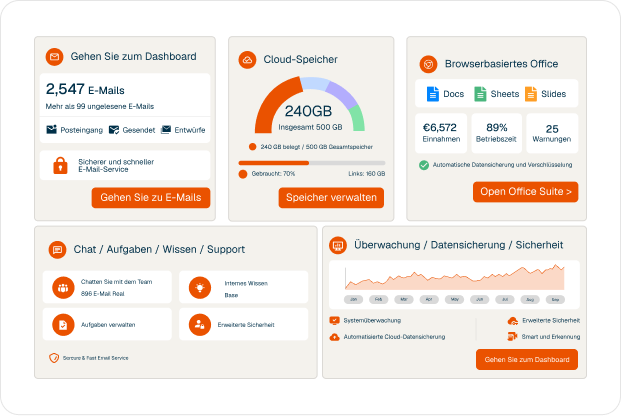Click the Cloud-Speicher cloud icon

(x=246, y=60)
